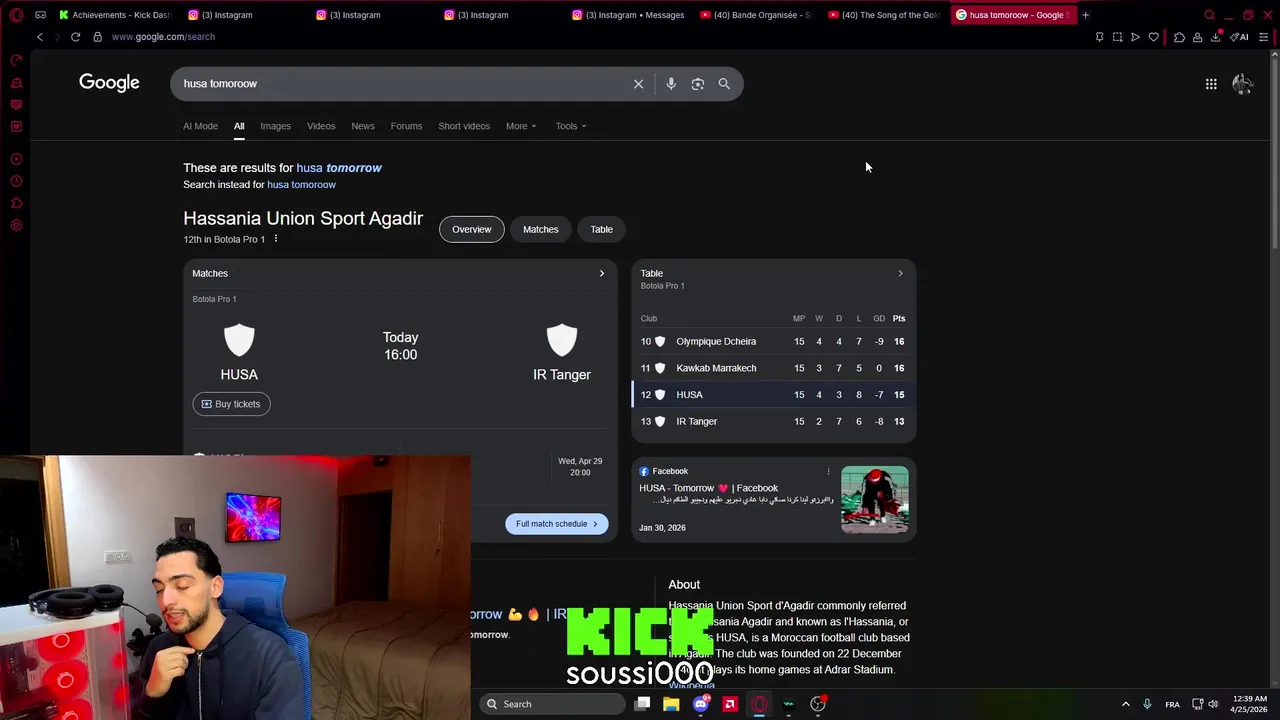Submit search with magnifier icon
Screen dimensions: 1280x720
pyautogui.click(x=724, y=84)
